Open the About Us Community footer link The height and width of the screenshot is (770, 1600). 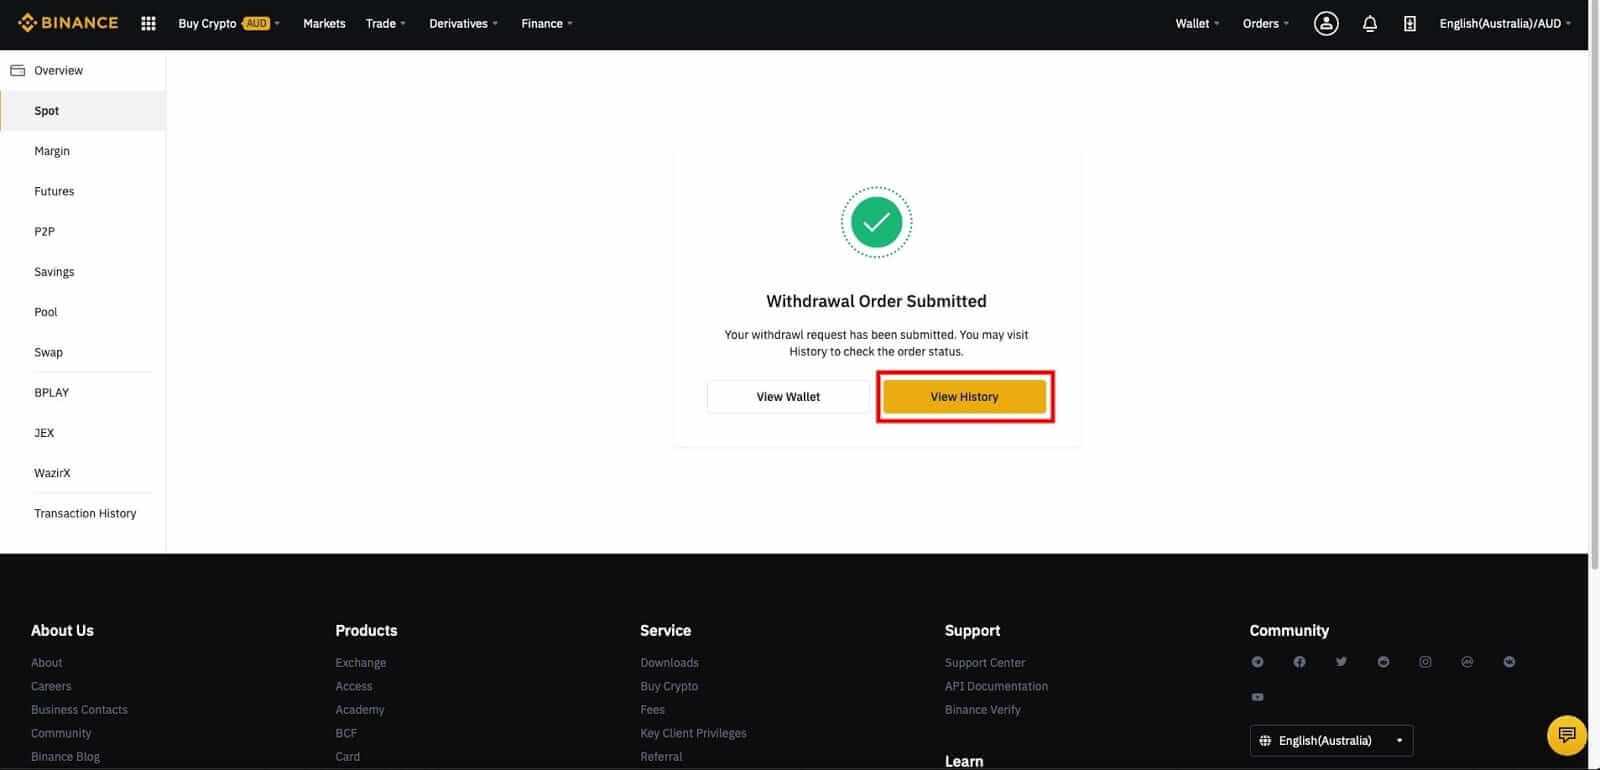[61, 733]
